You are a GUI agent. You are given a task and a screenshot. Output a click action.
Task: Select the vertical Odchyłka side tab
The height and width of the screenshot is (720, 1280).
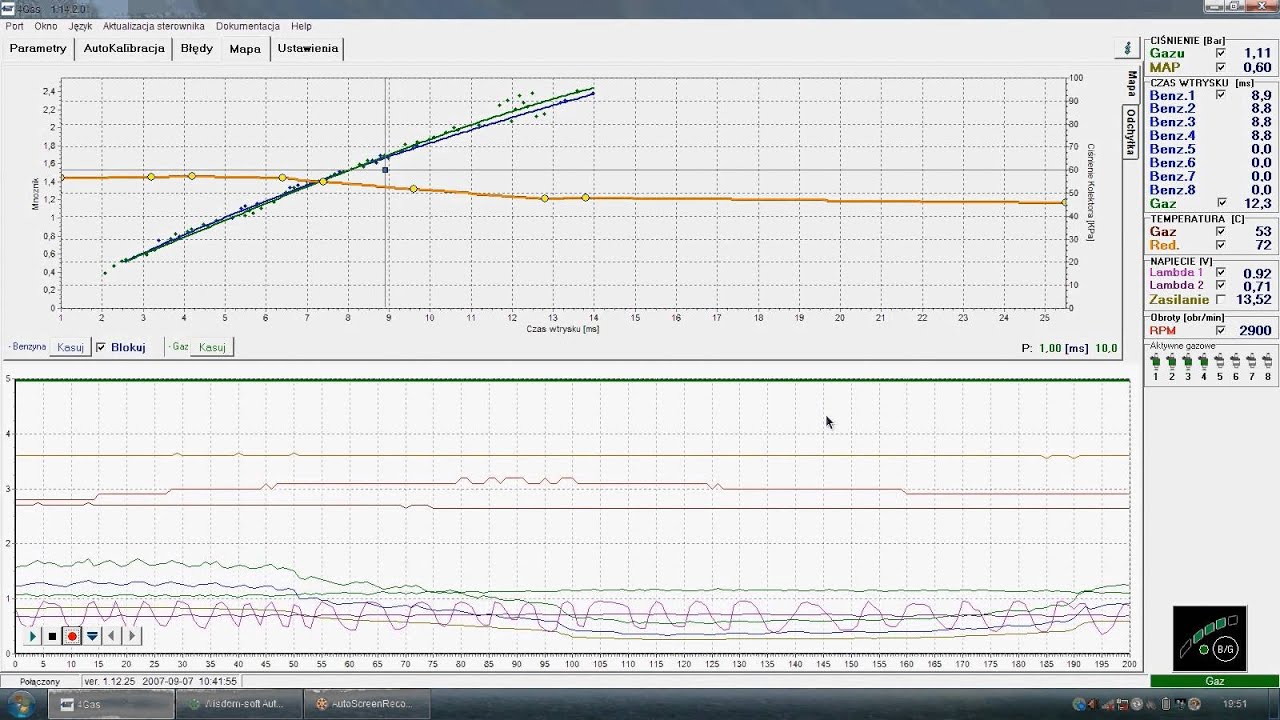1131,132
